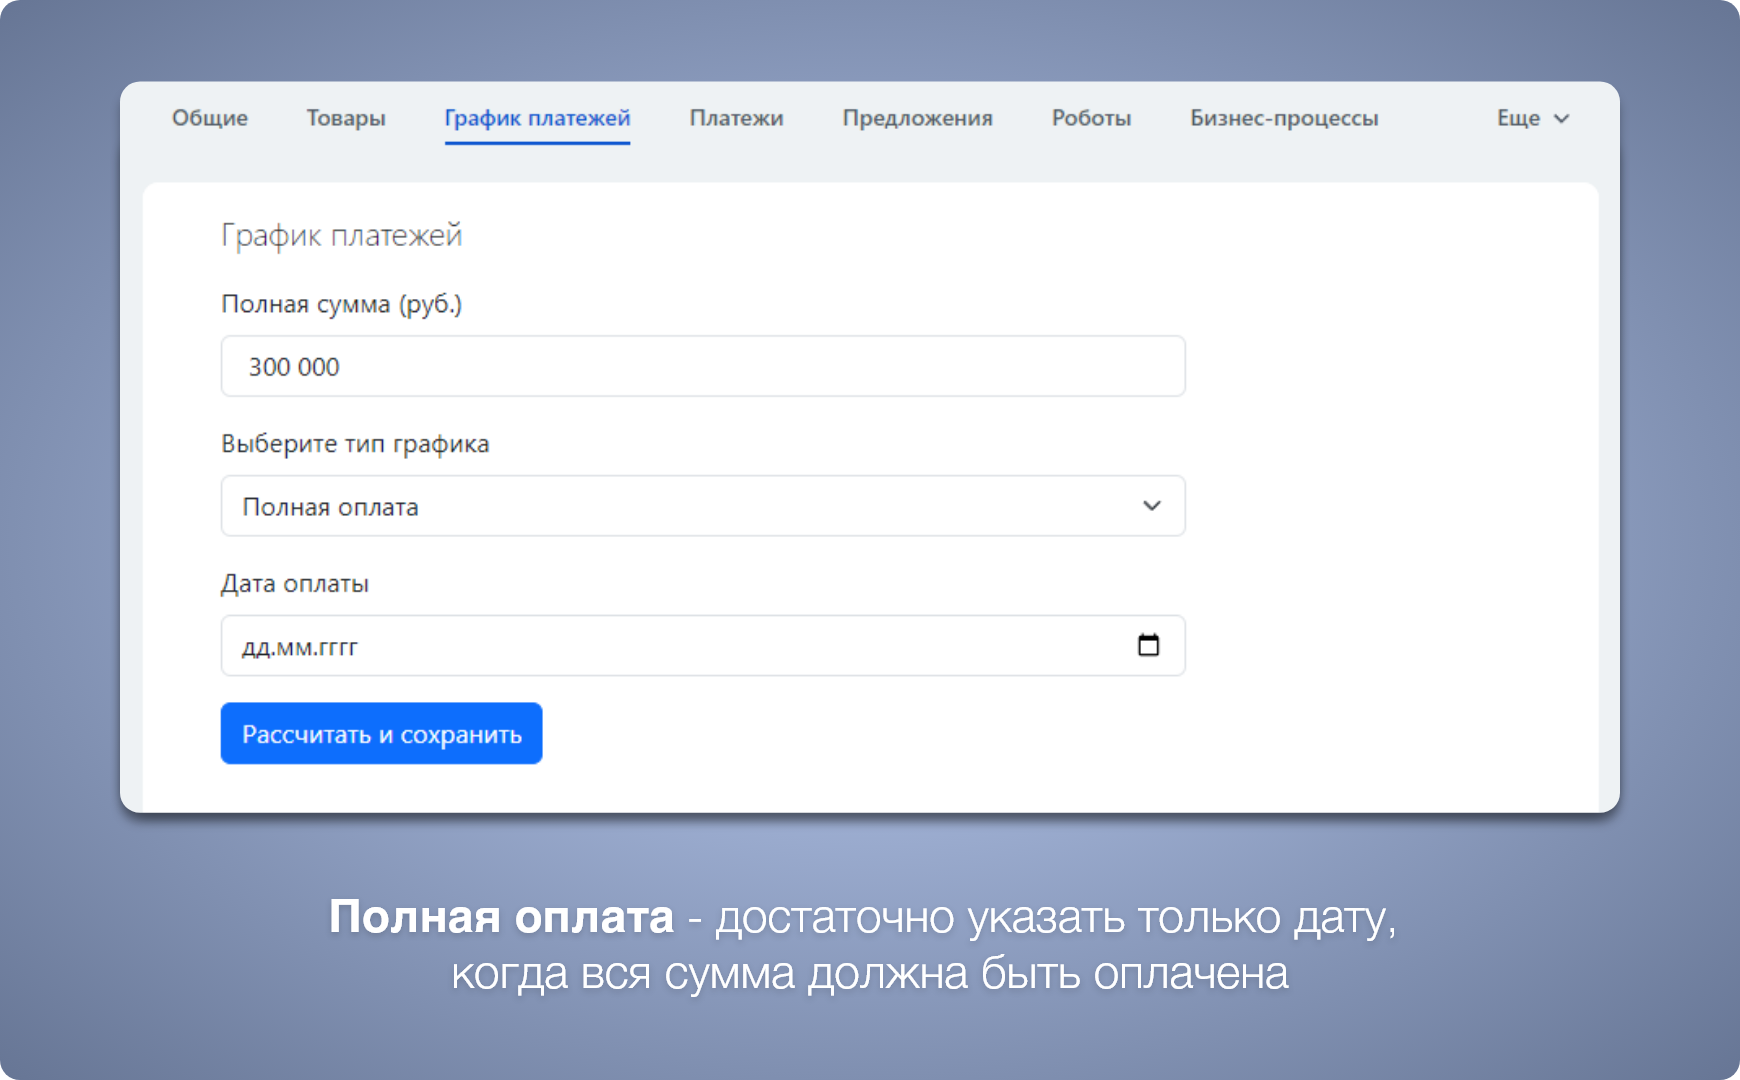Click the Выберите тип графика label

tap(355, 444)
